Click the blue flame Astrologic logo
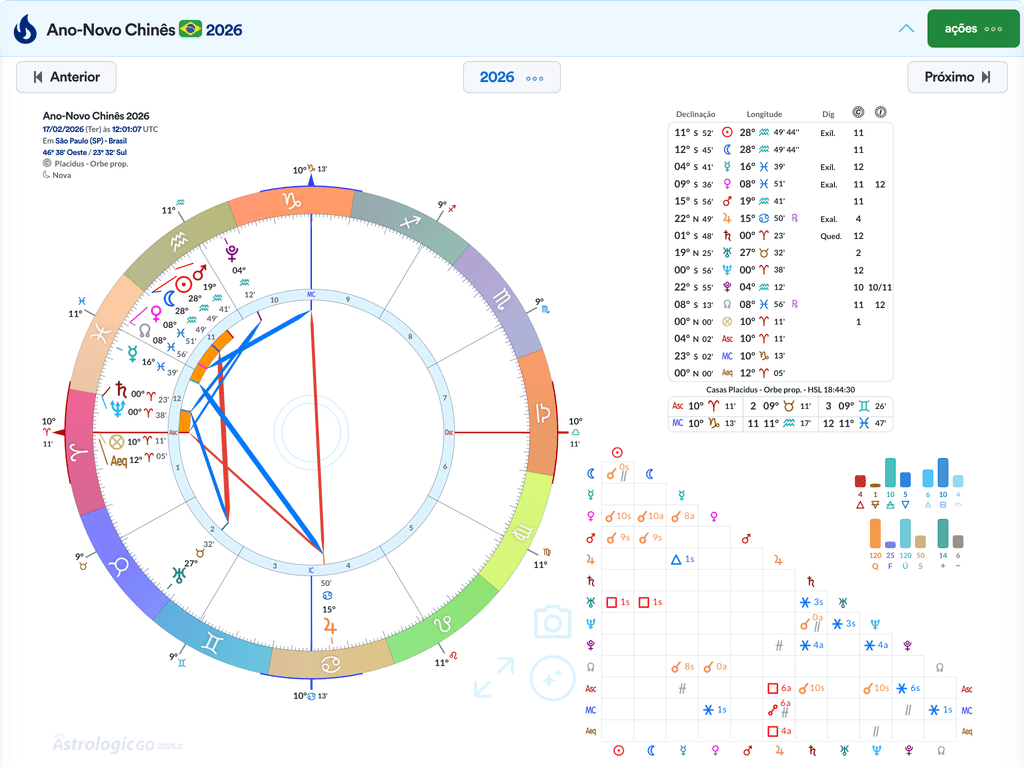 [x=25, y=29]
